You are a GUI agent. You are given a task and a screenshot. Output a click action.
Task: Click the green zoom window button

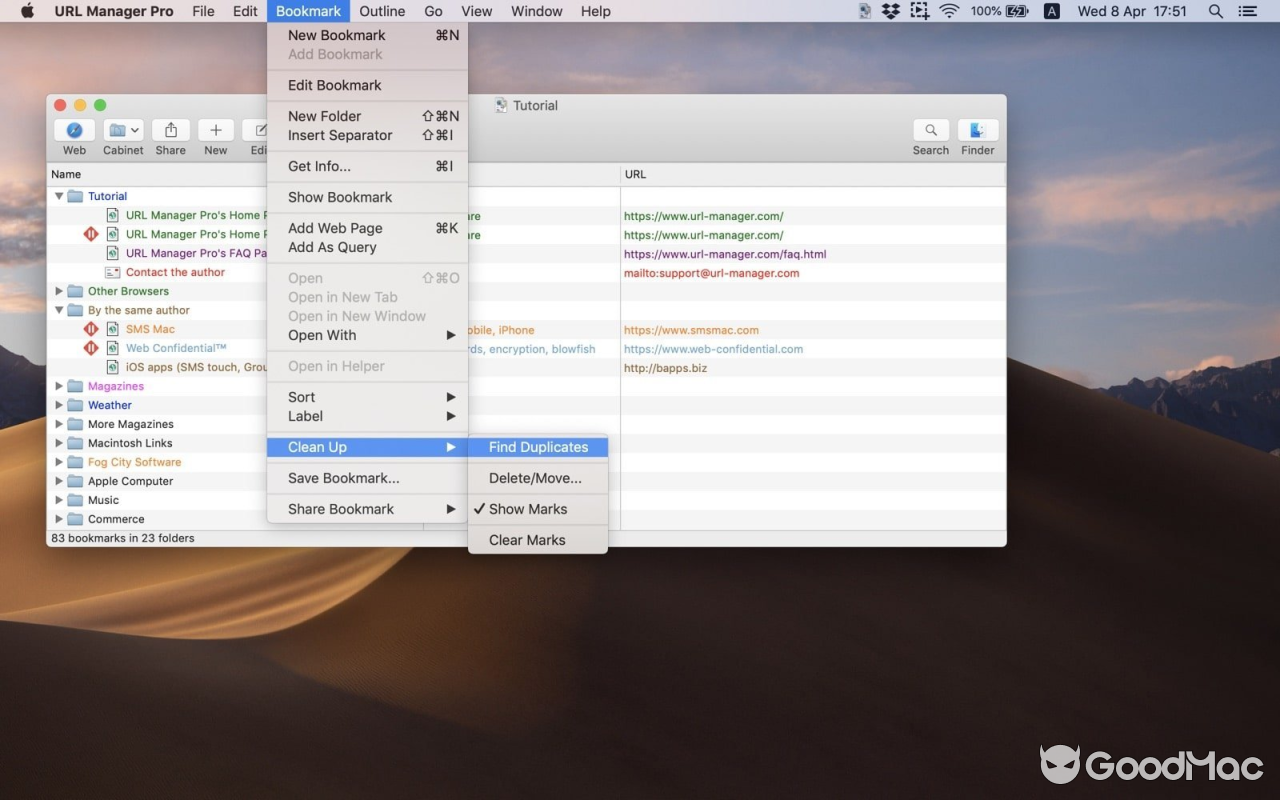(x=100, y=104)
